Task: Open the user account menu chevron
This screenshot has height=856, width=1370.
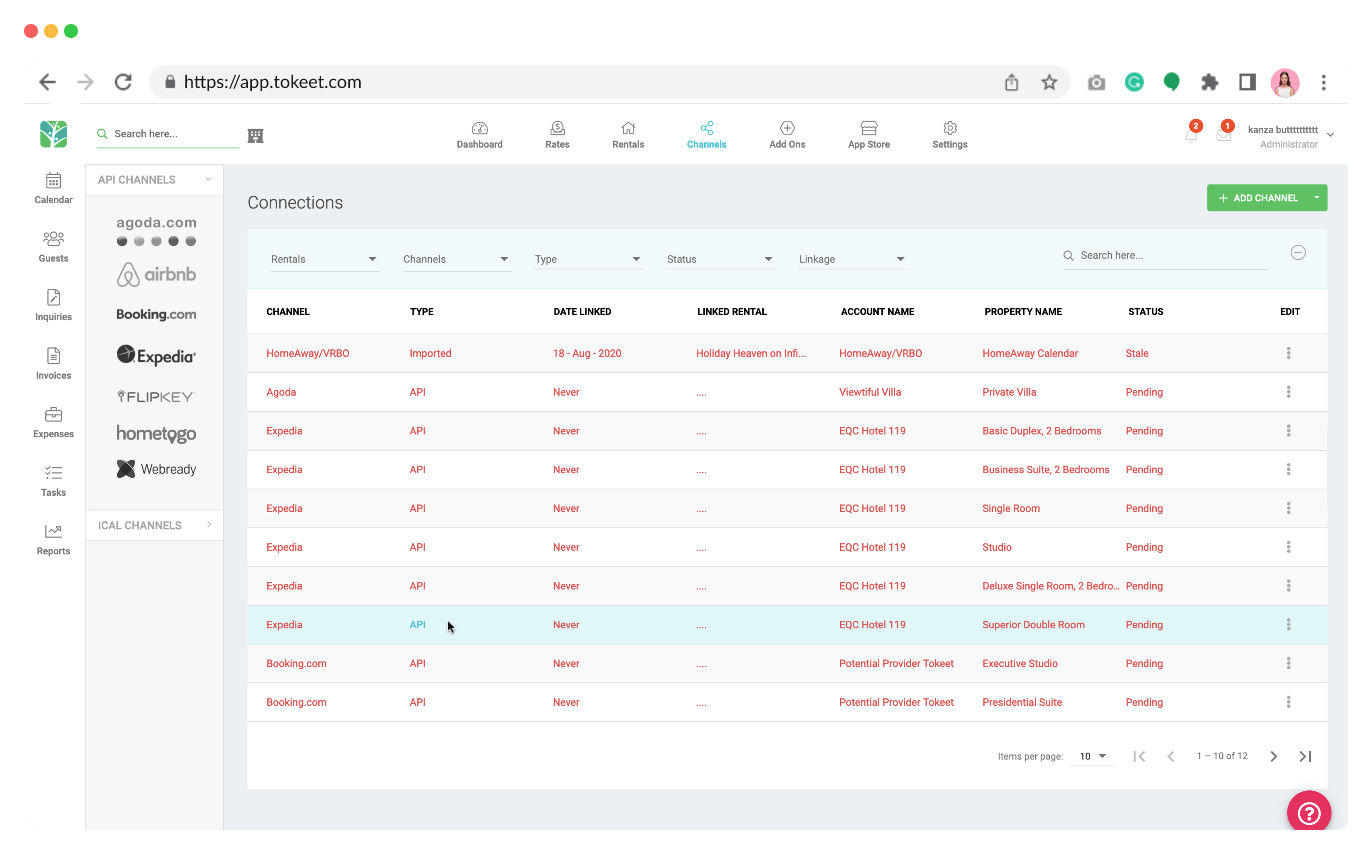Action: click(1330, 136)
